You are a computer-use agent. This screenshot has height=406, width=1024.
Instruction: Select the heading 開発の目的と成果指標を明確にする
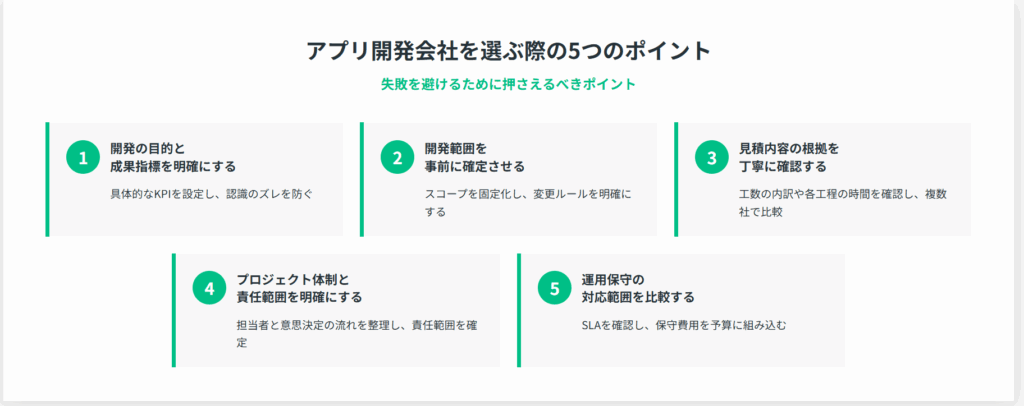173,157
